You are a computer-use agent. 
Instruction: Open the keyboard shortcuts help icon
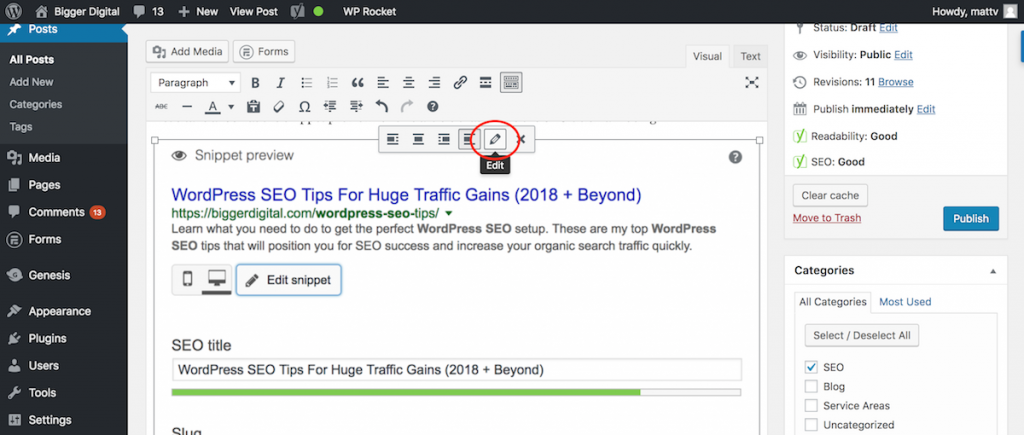432,106
